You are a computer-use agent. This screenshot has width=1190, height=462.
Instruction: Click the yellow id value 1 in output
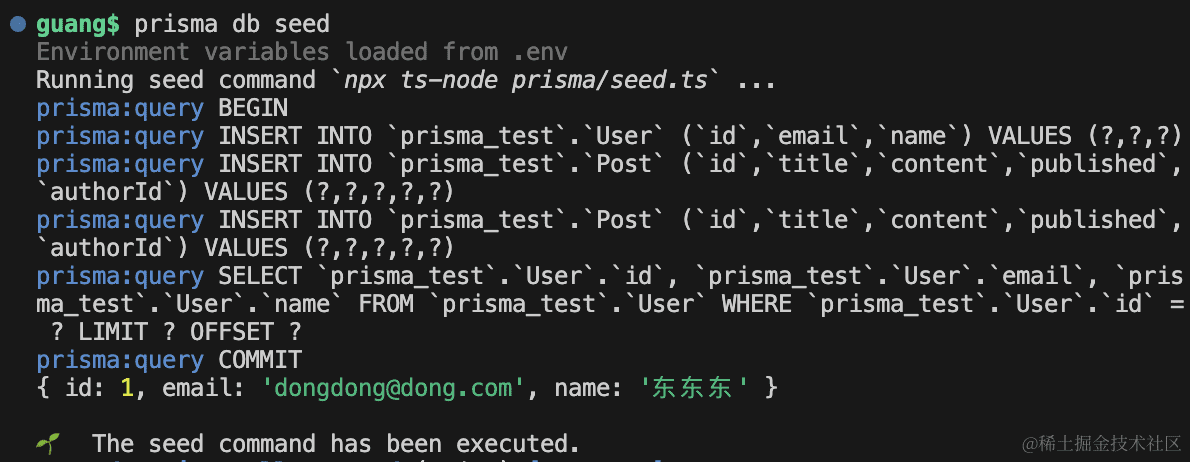(128, 388)
